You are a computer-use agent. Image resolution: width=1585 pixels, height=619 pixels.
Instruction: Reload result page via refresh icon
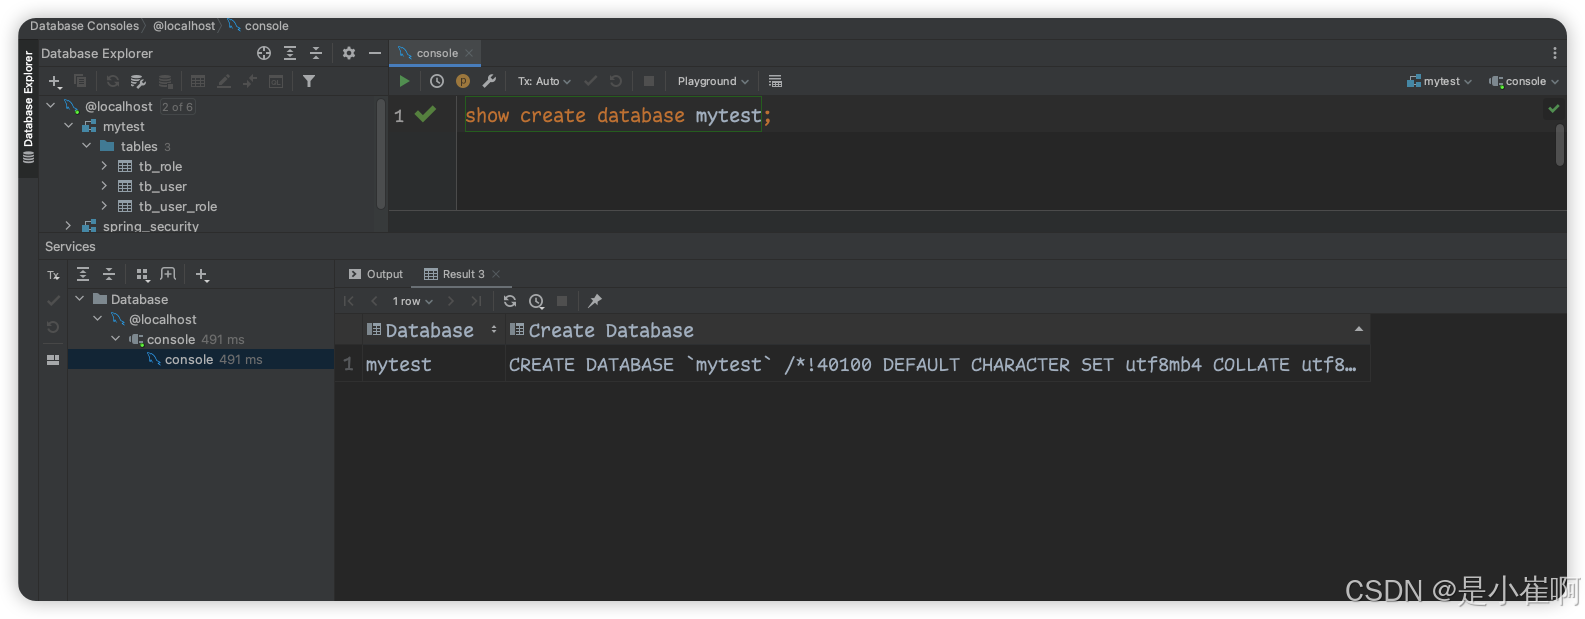tap(510, 301)
